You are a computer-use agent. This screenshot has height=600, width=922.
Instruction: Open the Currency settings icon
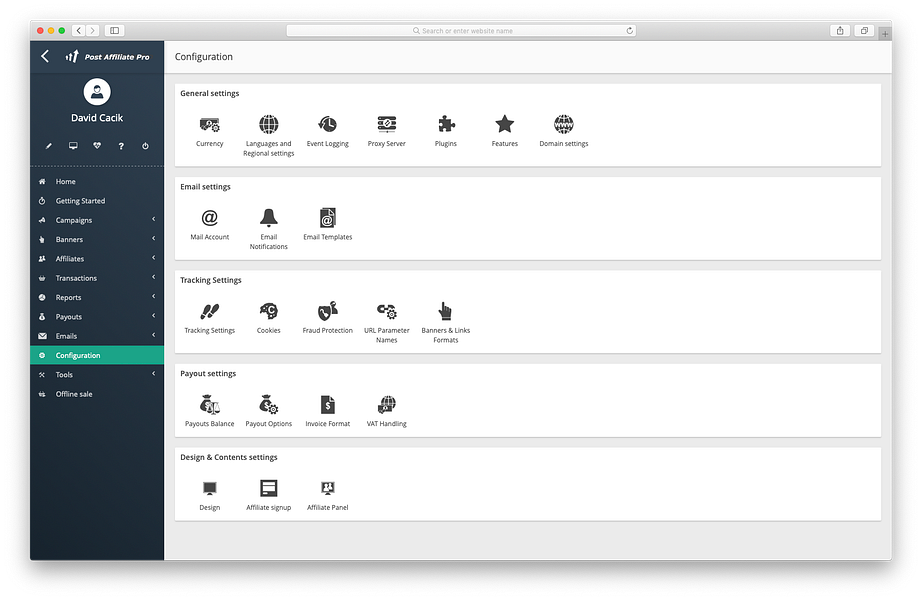[209, 125]
